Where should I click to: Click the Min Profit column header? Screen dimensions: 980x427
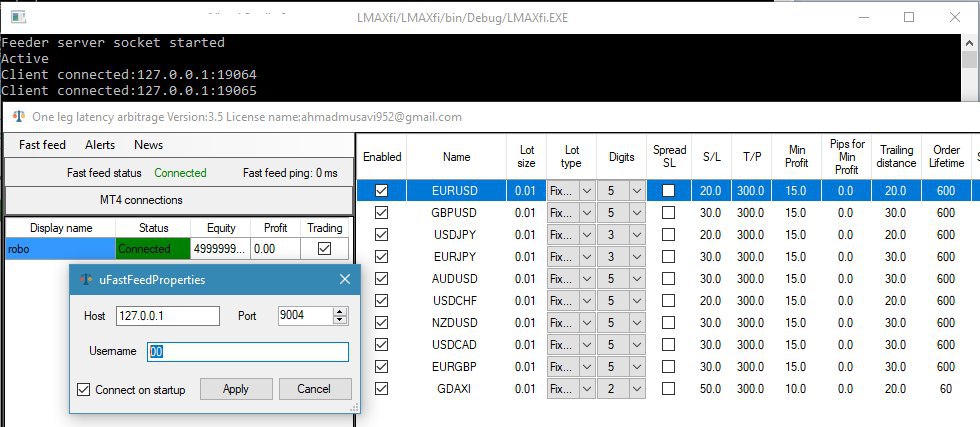(796, 157)
